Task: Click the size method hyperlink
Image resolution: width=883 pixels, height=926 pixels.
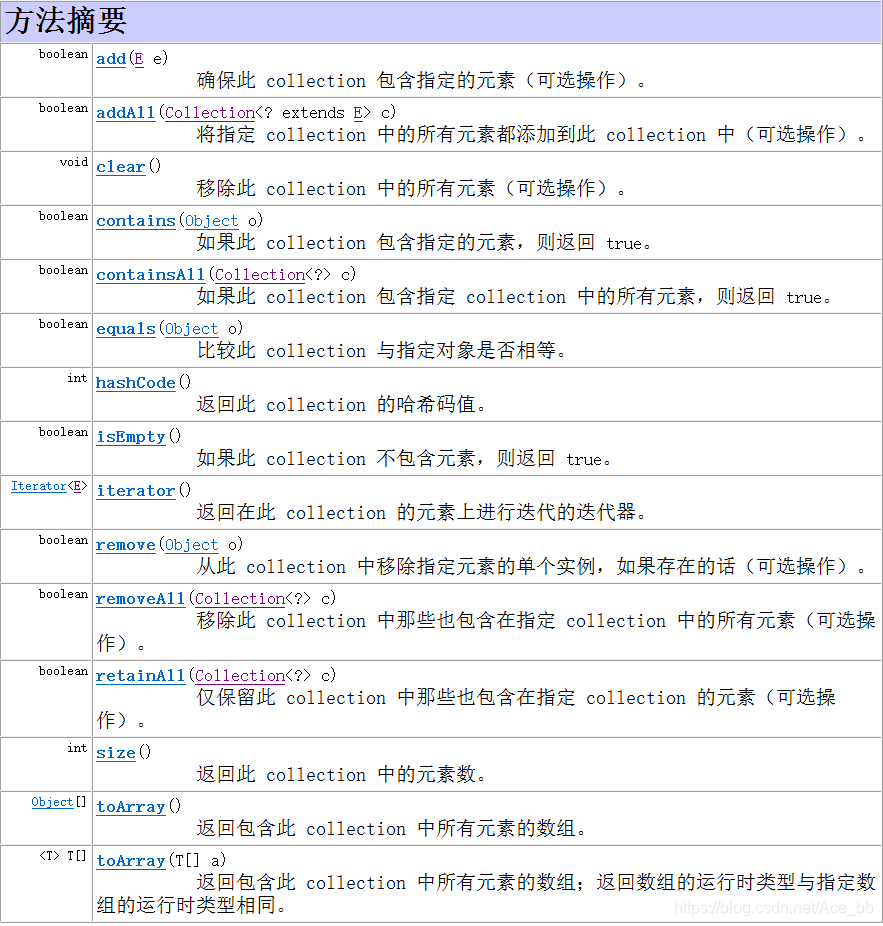Action: tap(116, 753)
